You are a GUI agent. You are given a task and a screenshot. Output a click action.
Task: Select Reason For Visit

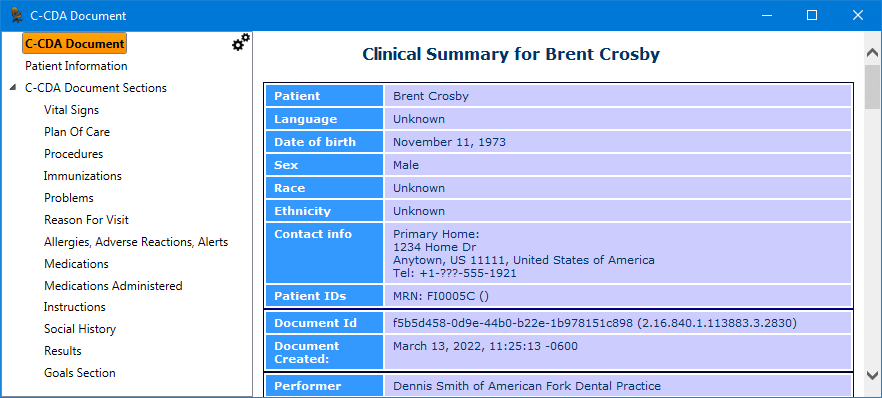(x=87, y=220)
